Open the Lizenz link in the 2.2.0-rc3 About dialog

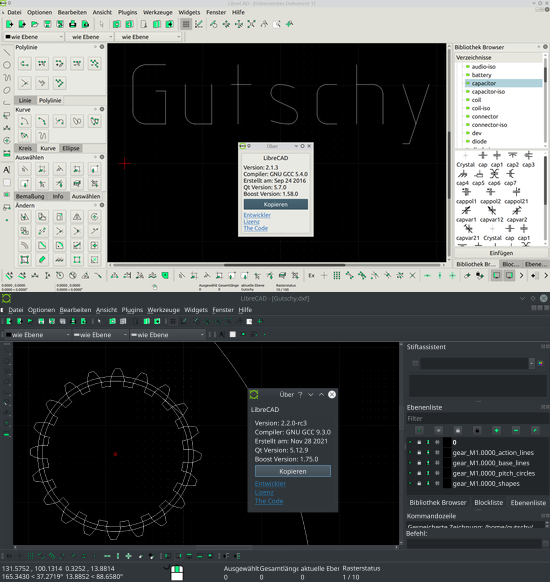[264, 492]
